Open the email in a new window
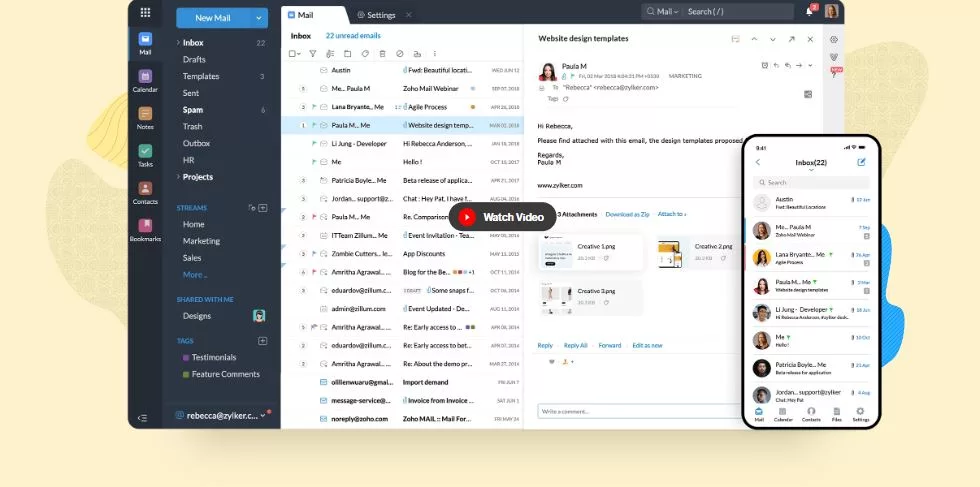The width and height of the screenshot is (980, 487). 792,39
